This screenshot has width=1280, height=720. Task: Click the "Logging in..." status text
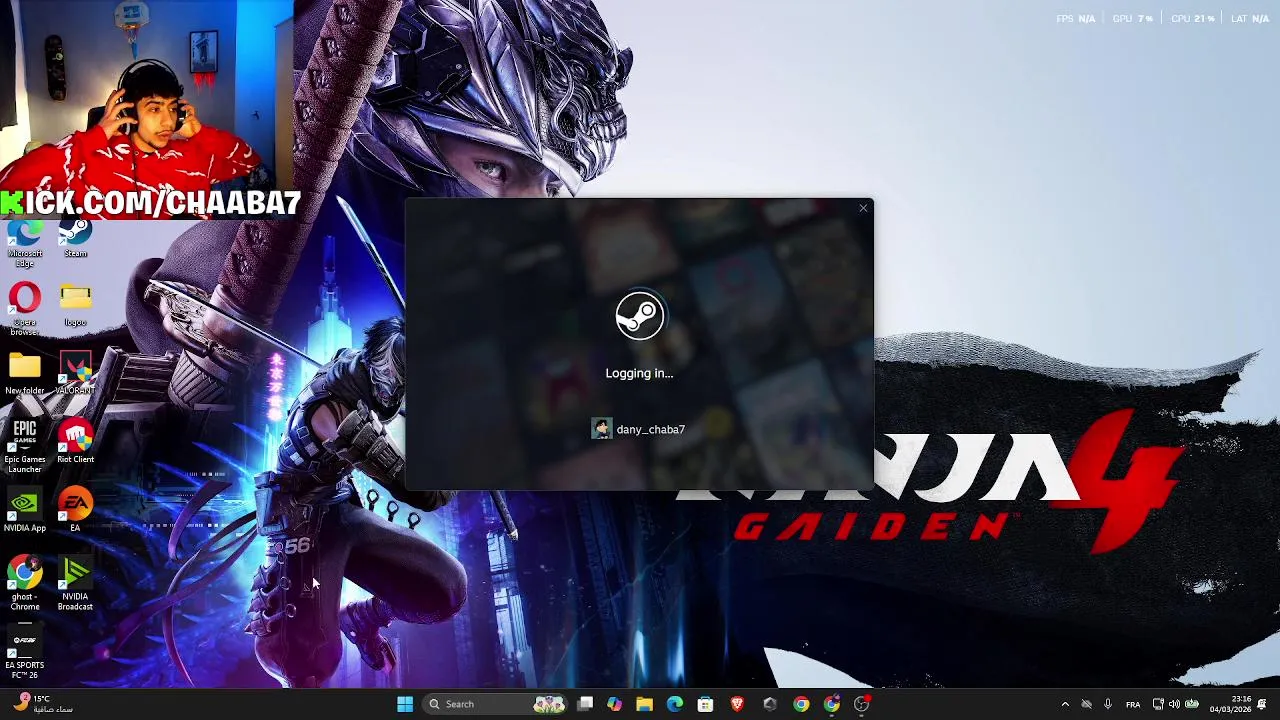[x=639, y=373]
